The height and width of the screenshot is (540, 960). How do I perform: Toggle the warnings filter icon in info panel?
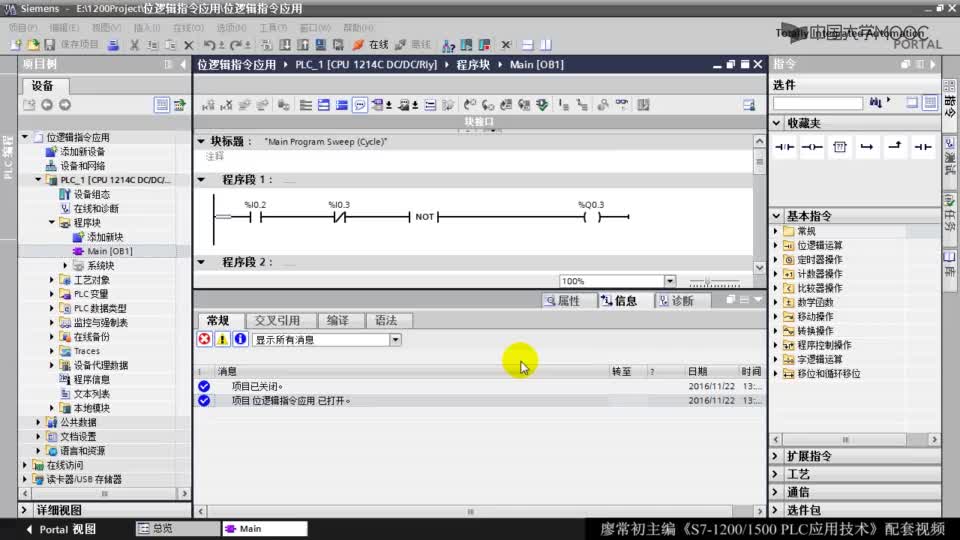point(222,339)
